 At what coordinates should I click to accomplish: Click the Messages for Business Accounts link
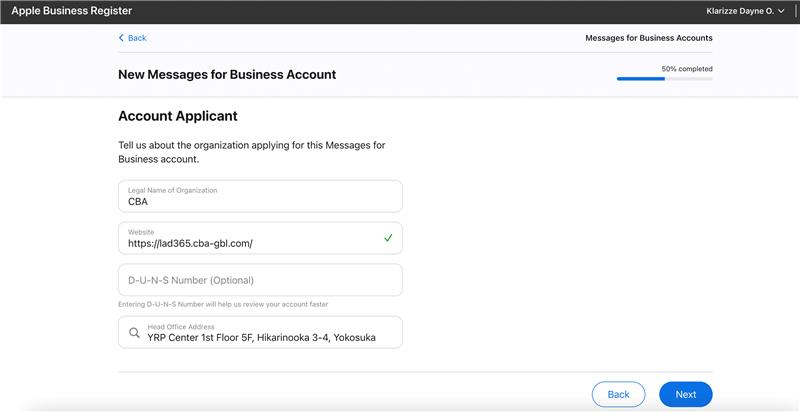pyautogui.click(x=649, y=38)
